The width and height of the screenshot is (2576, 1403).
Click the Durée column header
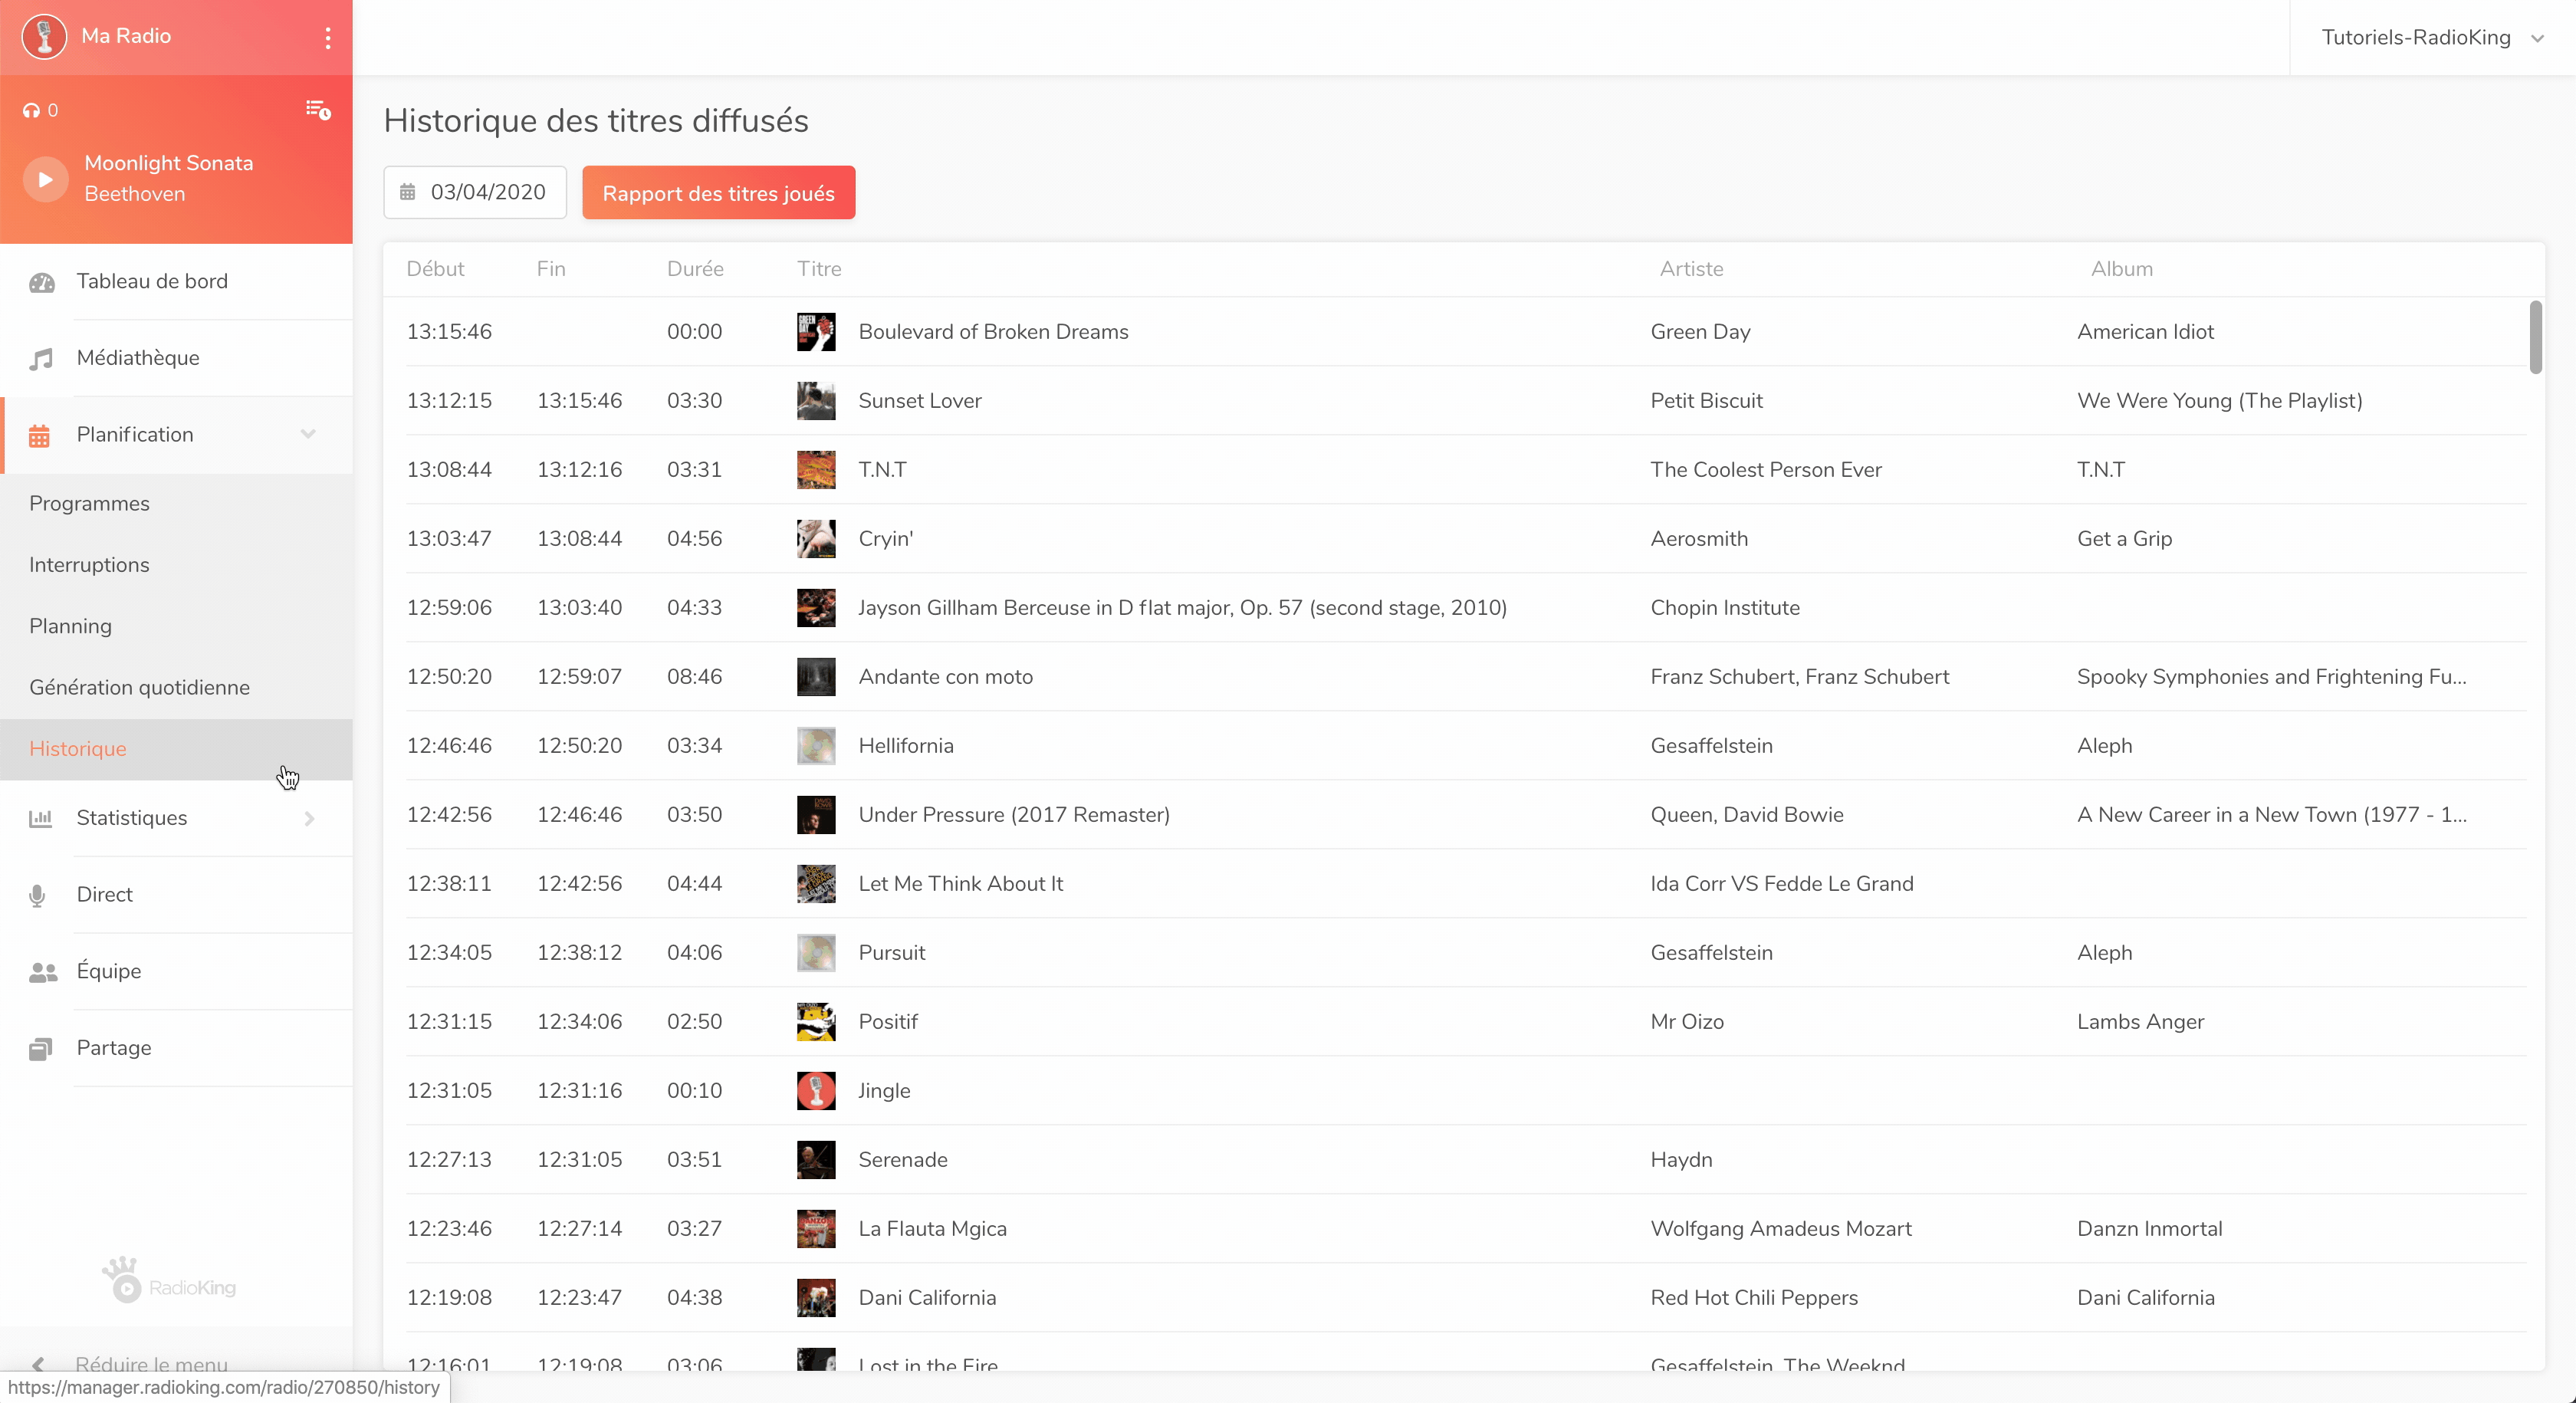pos(695,269)
